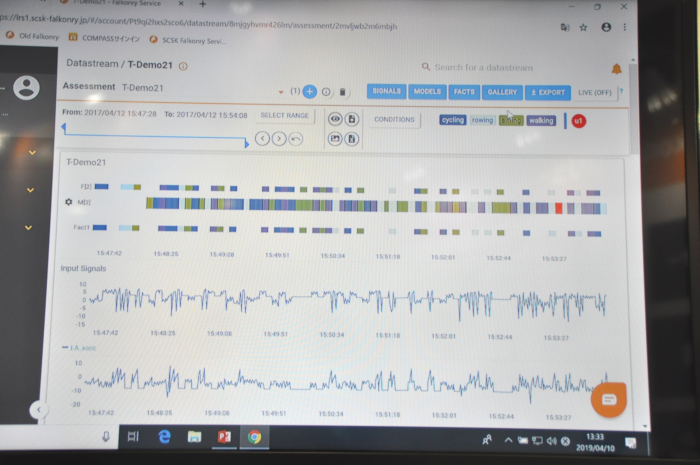Open a new browser tab with plus
The image size is (700, 465).
click(x=202, y=4)
